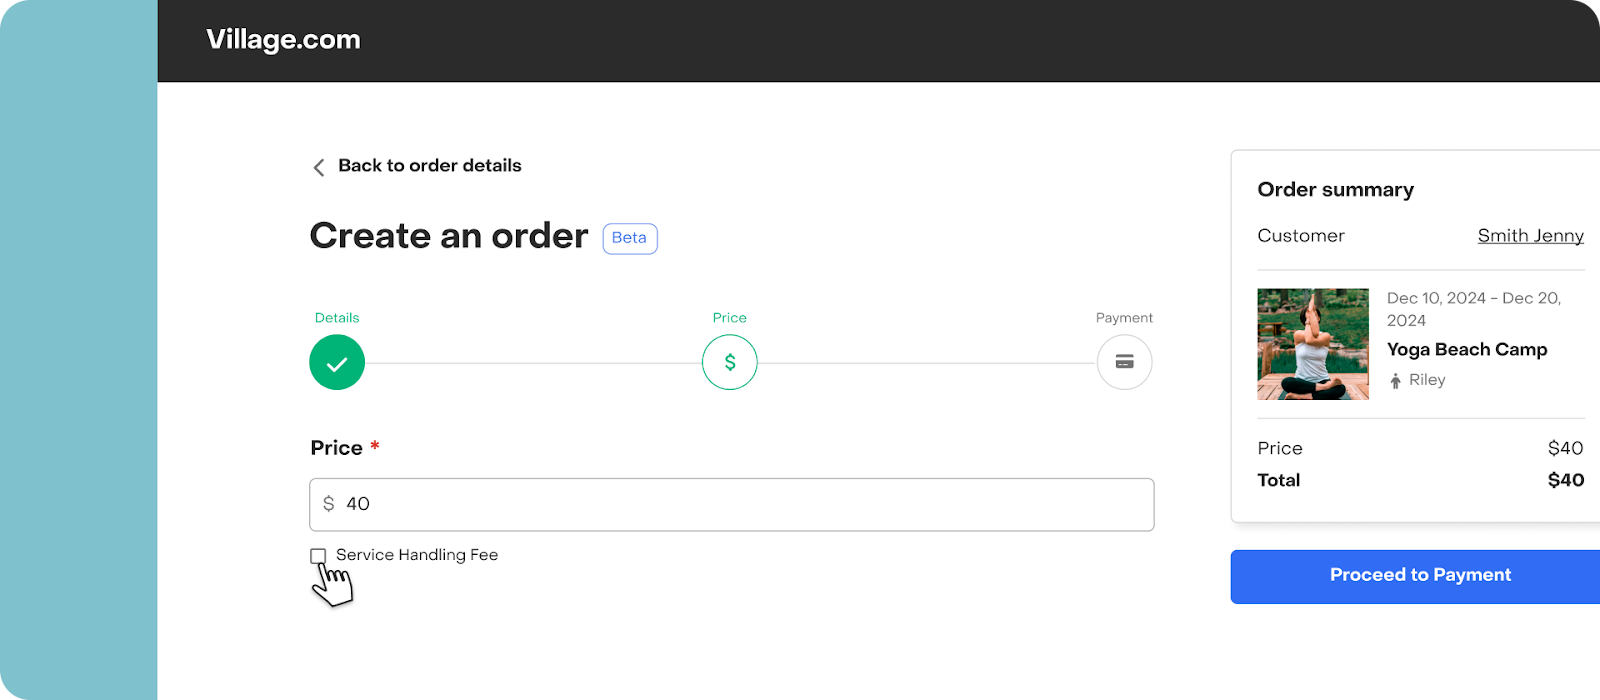Click the Riley attendee name
Image resolution: width=1600 pixels, height=700 pixels.
point(1427,380)
